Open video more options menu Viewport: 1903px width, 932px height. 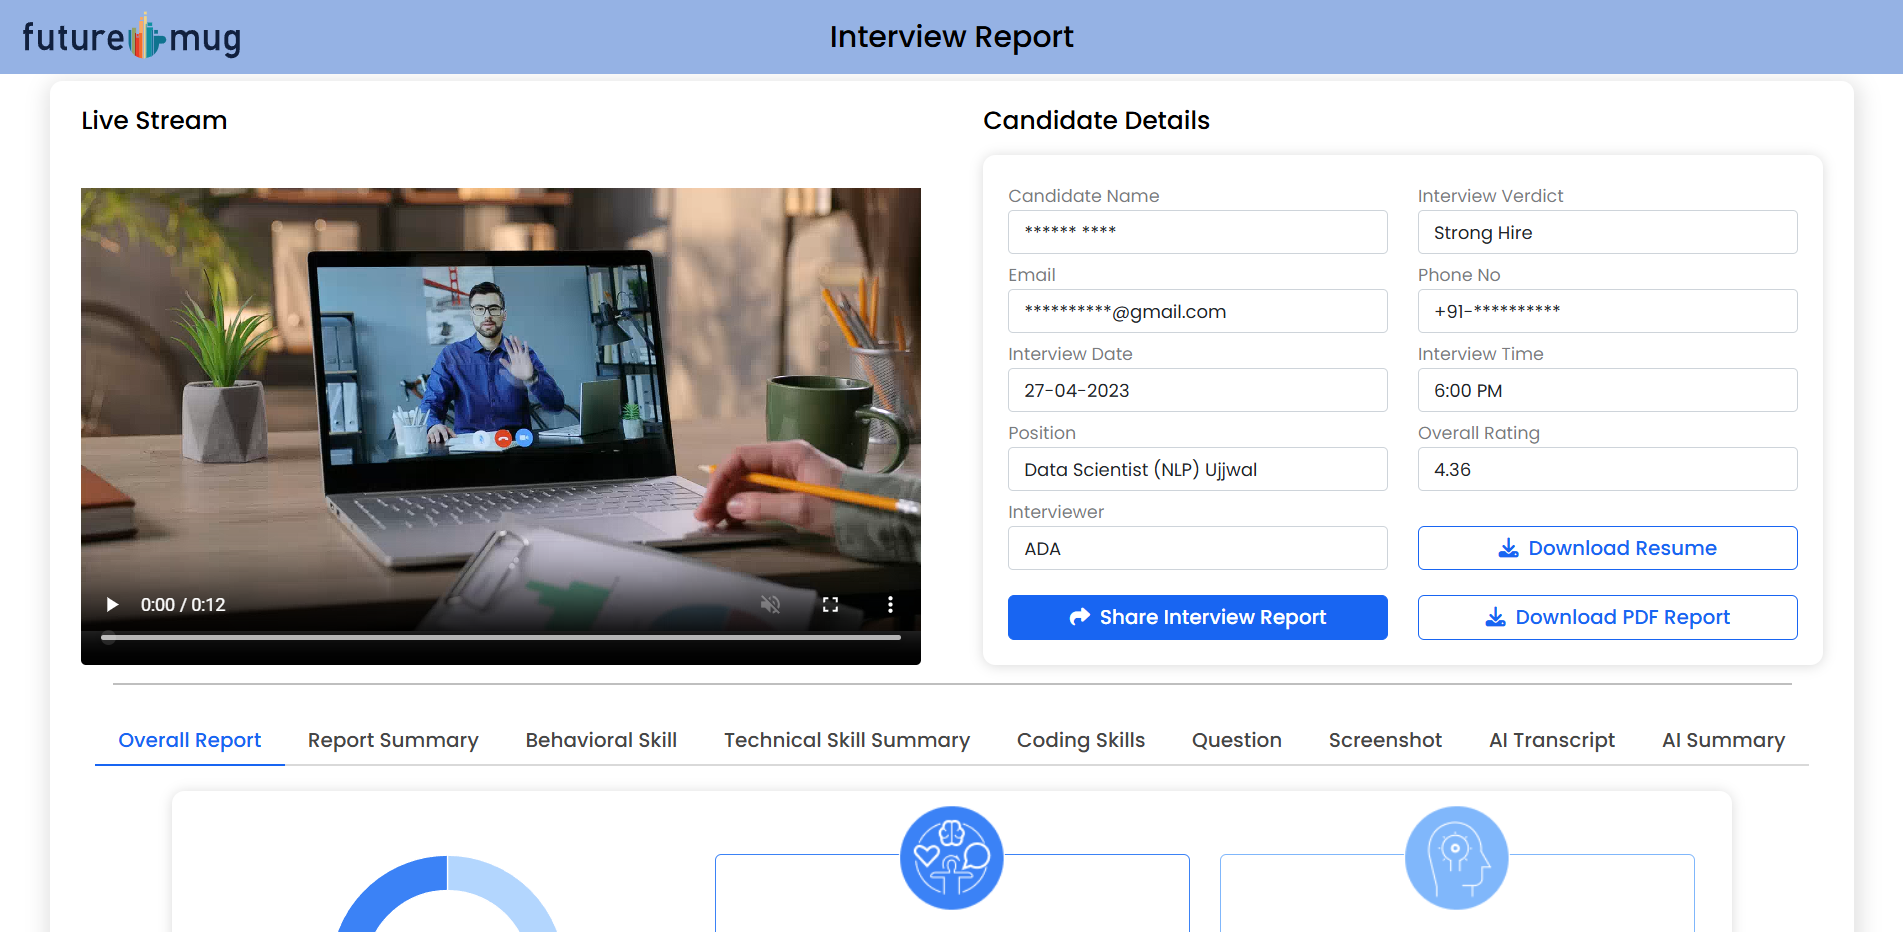pyautogui.click(x=890, y=605)
